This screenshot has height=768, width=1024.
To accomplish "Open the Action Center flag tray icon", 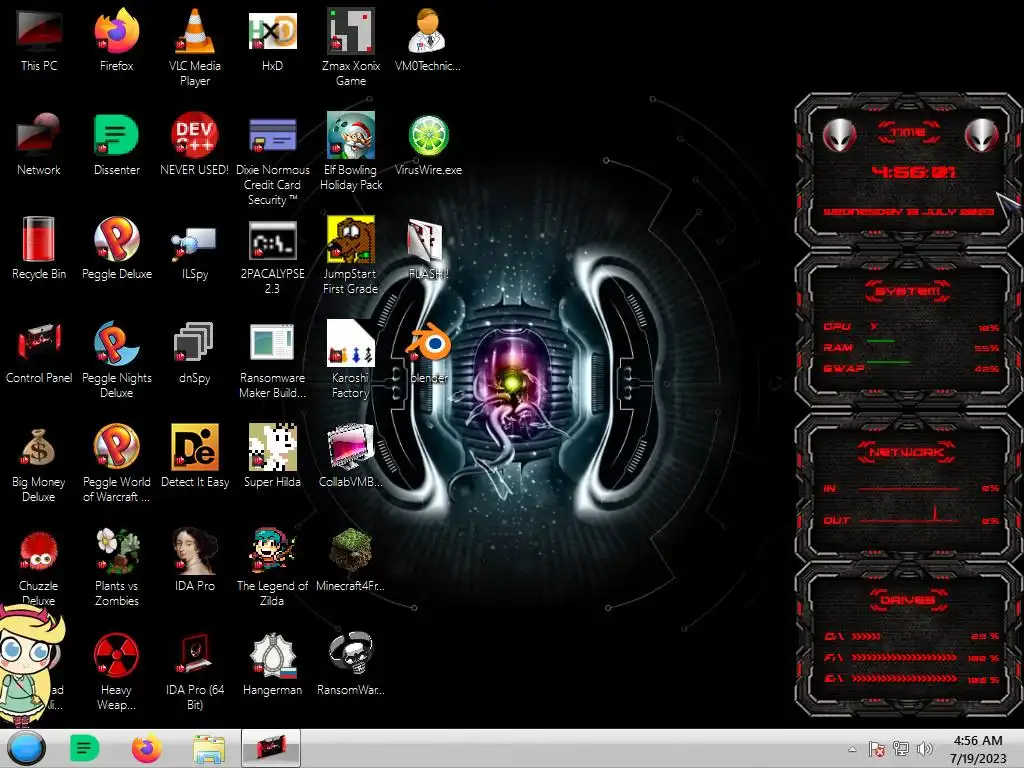I will 876,749.
